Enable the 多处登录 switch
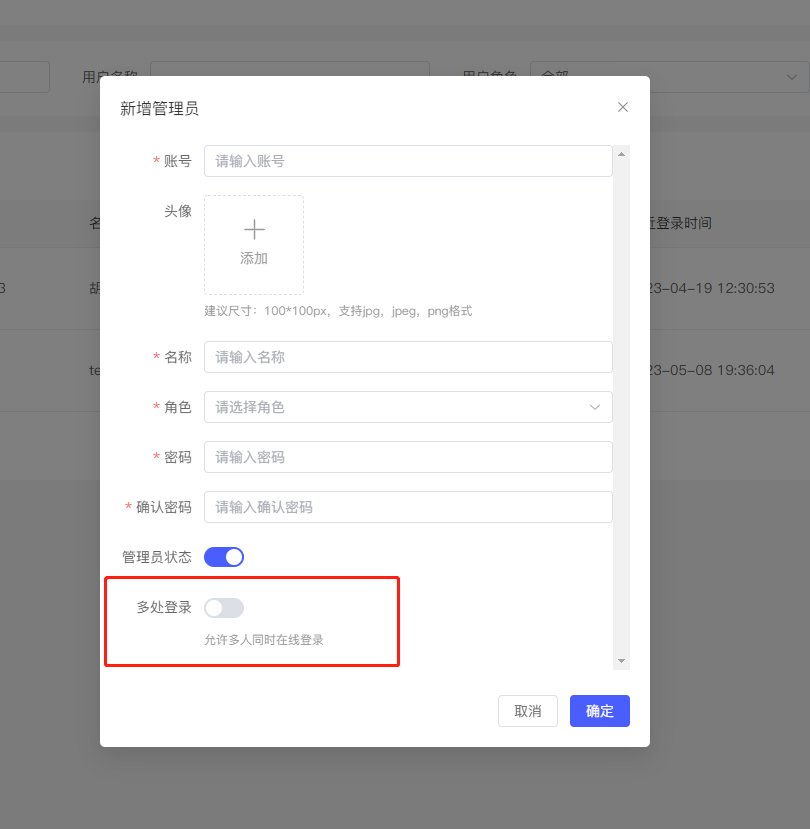Viewport: 810px width, 829px height. pyautogui.click(x=224, y=608)
